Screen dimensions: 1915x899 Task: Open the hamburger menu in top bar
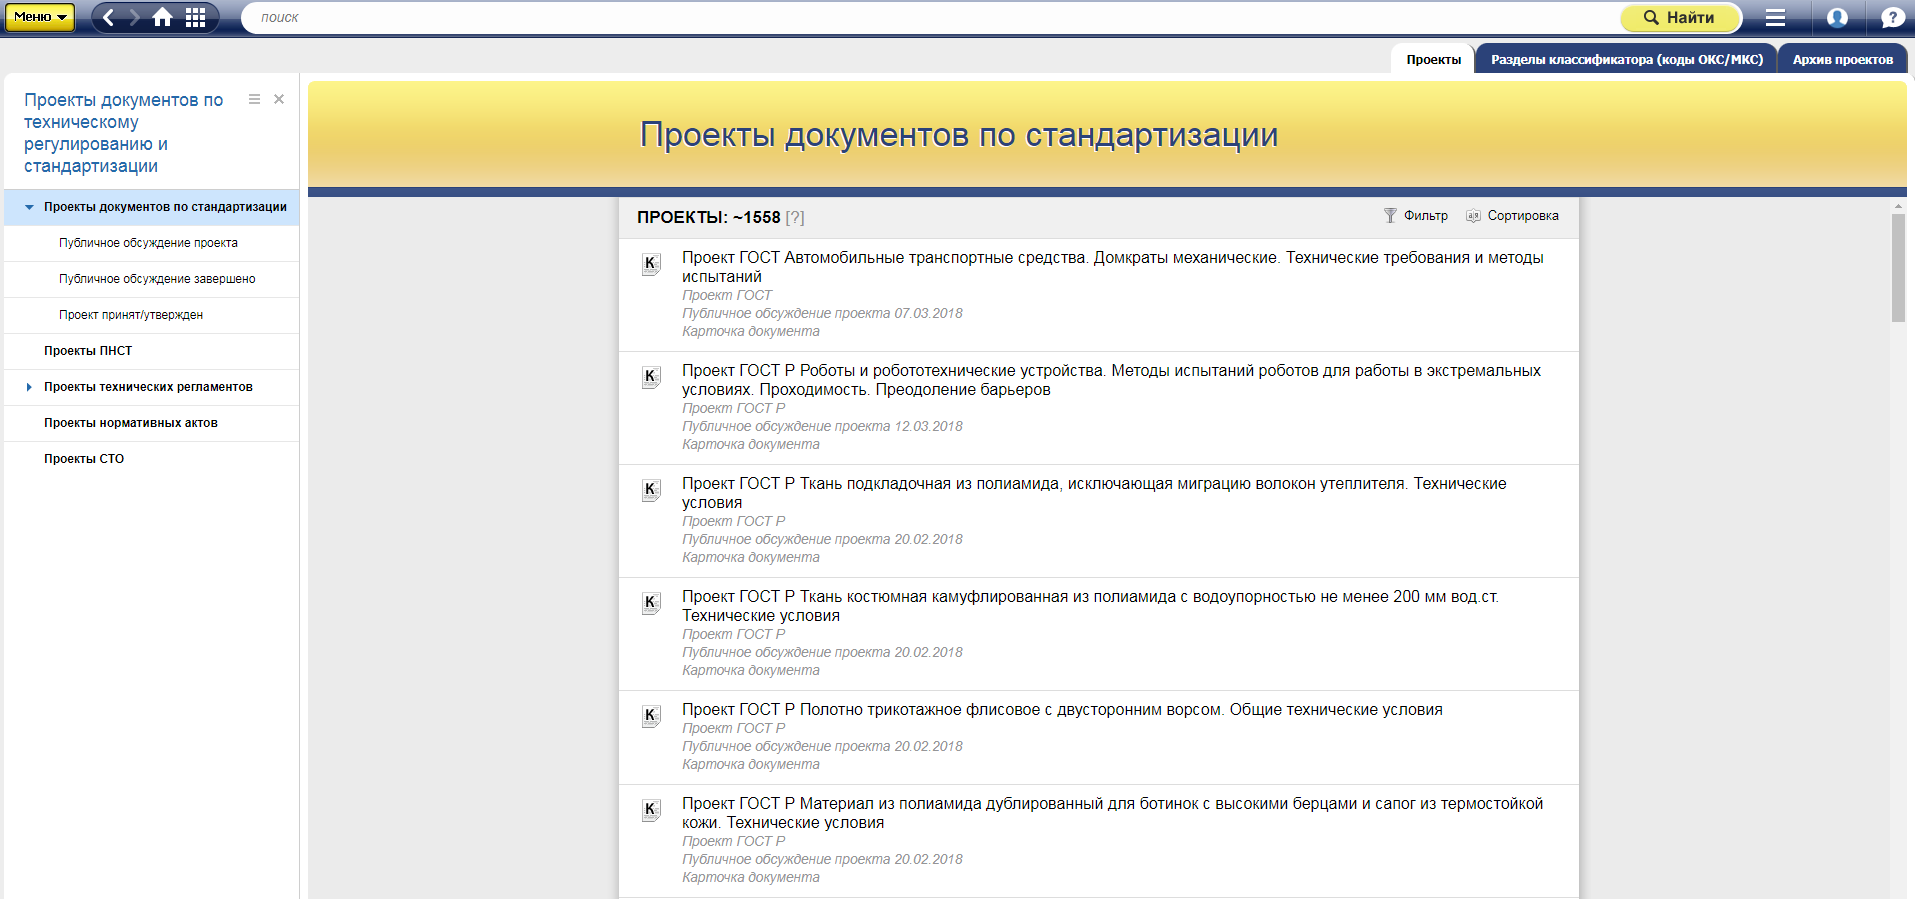[1775, 17]
